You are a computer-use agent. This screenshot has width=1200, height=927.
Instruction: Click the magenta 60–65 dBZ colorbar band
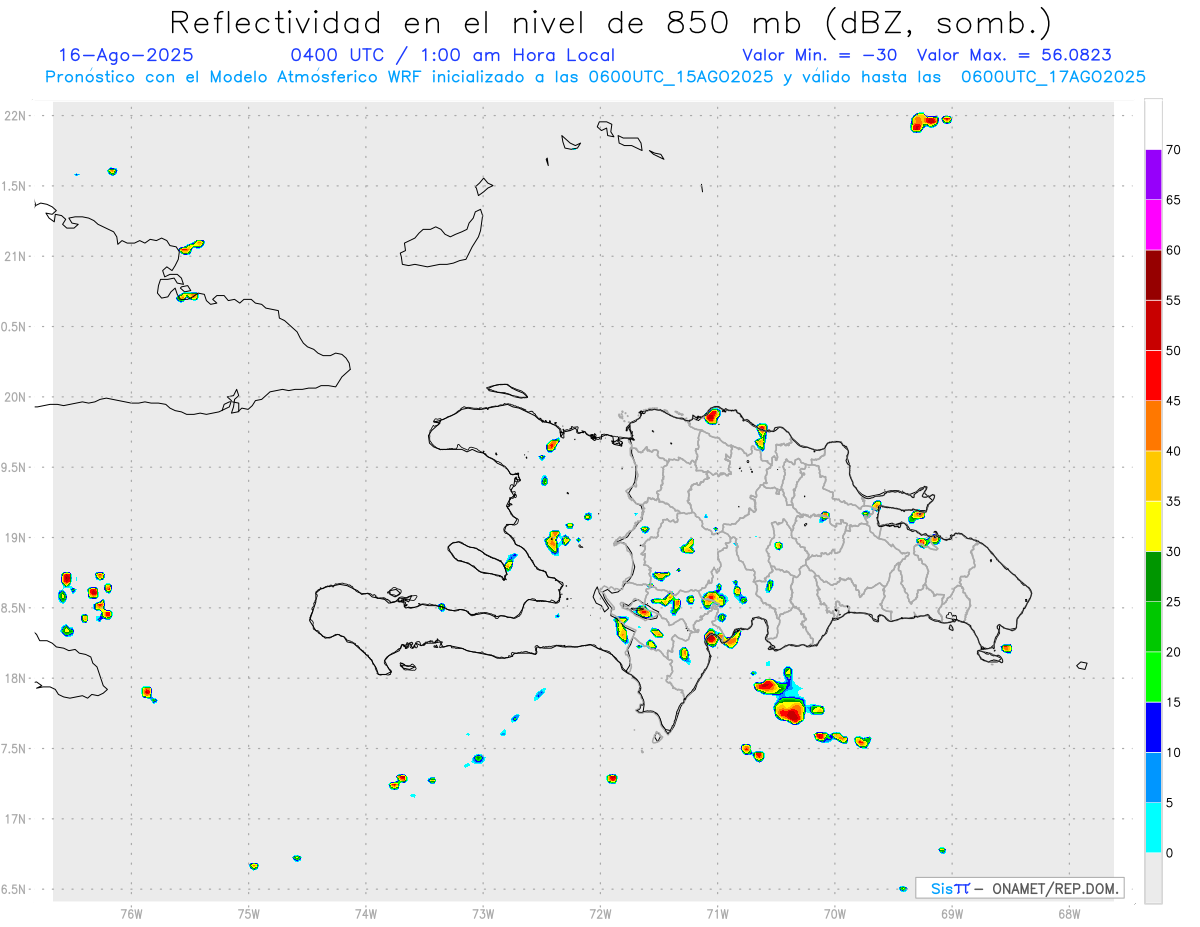pyautogui.click(x=1153, y=224)
